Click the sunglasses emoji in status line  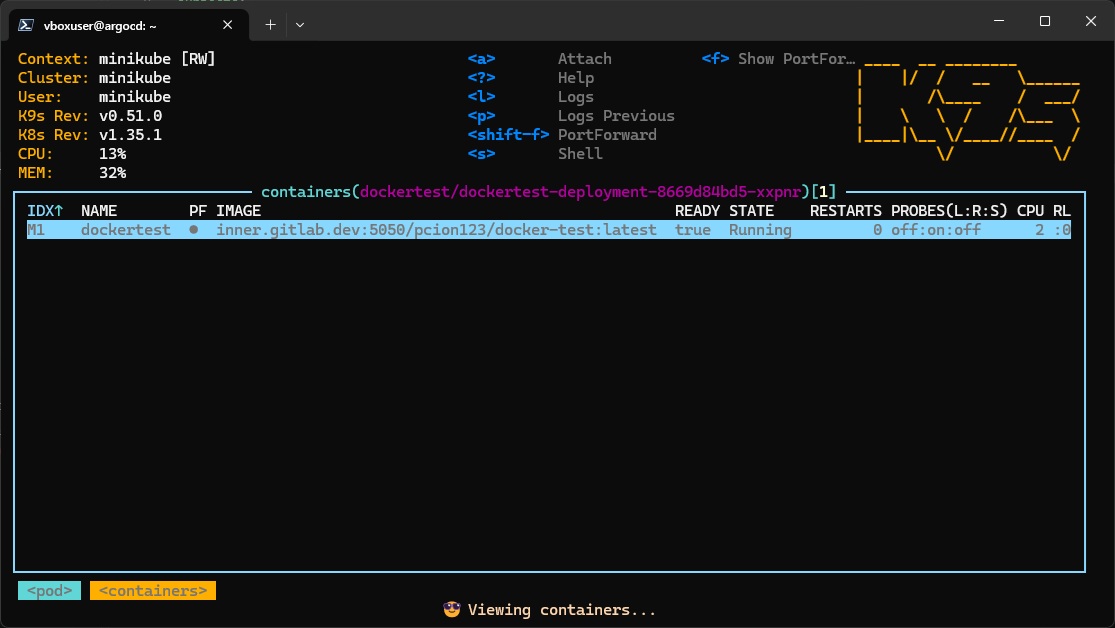pyautogui.click(x=452, y=610)
